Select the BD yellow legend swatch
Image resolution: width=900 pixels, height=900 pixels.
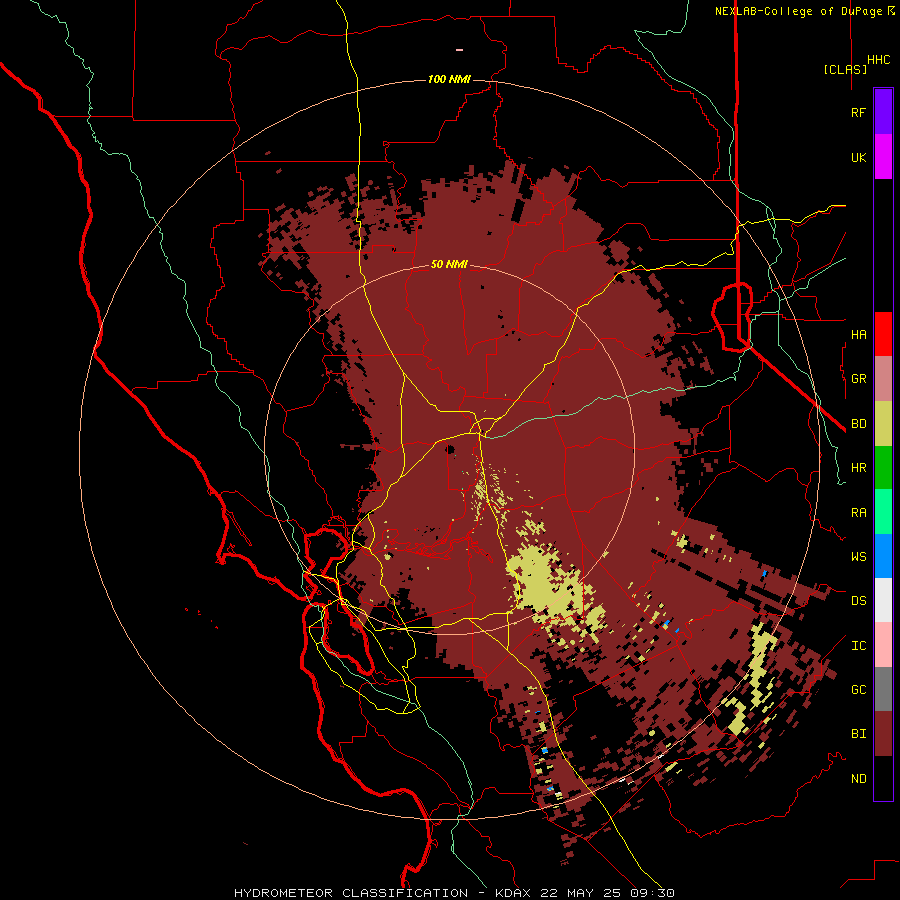(883, 423)
